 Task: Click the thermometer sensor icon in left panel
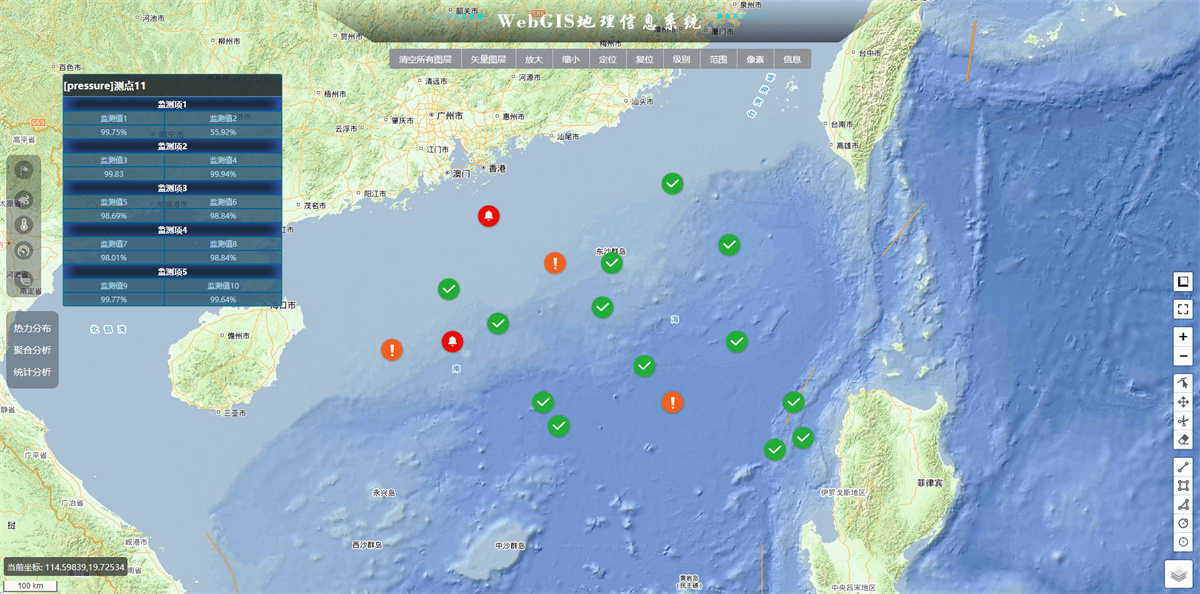[x=24, y=224]
